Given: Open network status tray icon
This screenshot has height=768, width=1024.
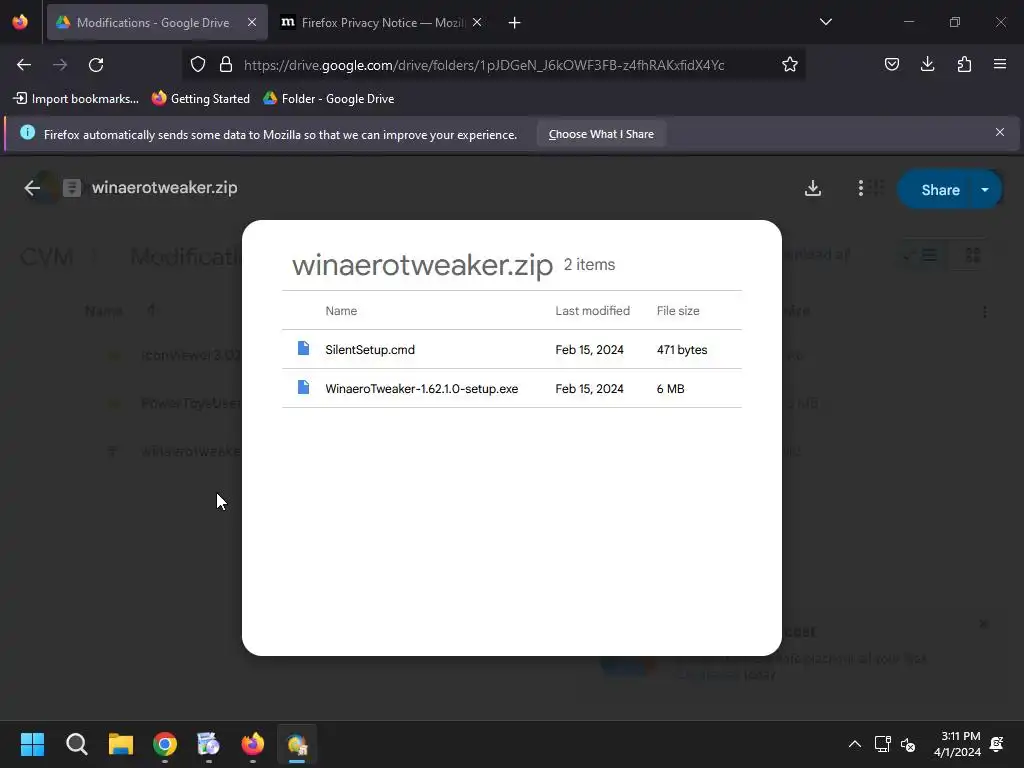Looking at the screenshot, I should click(x=882, y=744).
